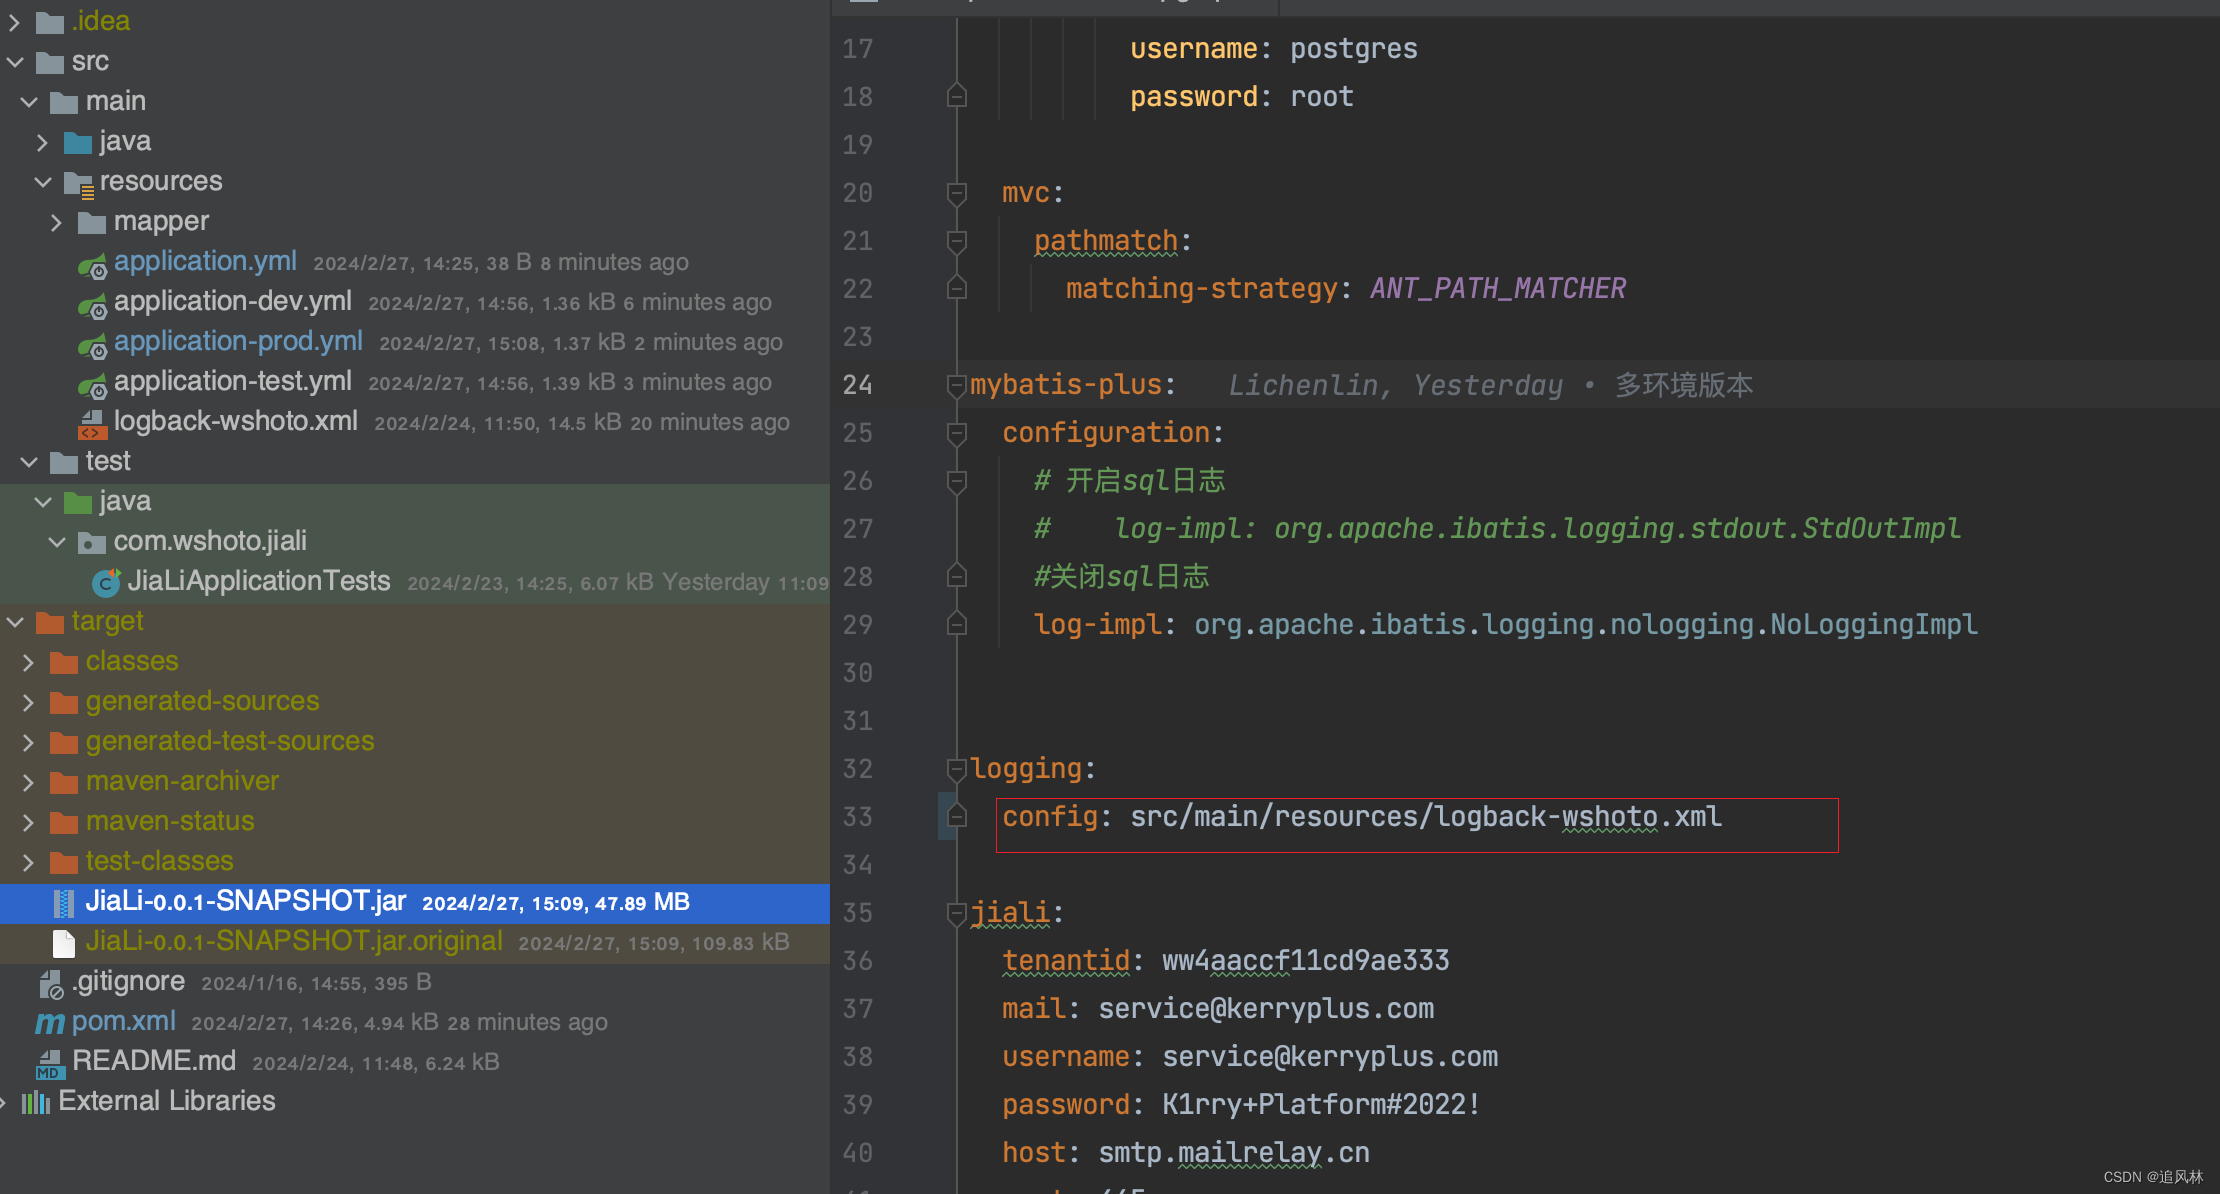Click fold end marker at line 18
This screenshot has height=1194, width=2220.
[x=957, y=96]
